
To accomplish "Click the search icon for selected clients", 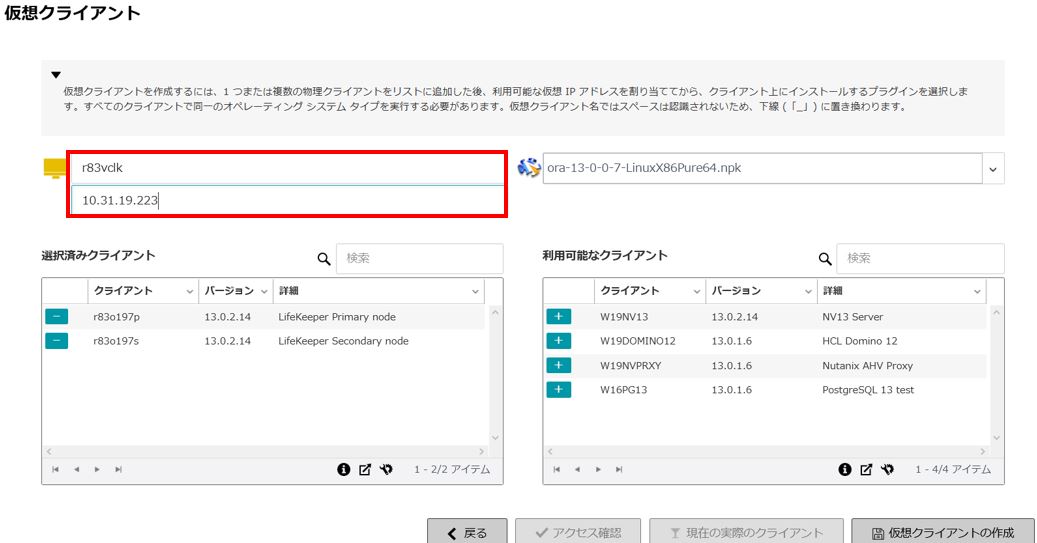I will coord(323,259).
